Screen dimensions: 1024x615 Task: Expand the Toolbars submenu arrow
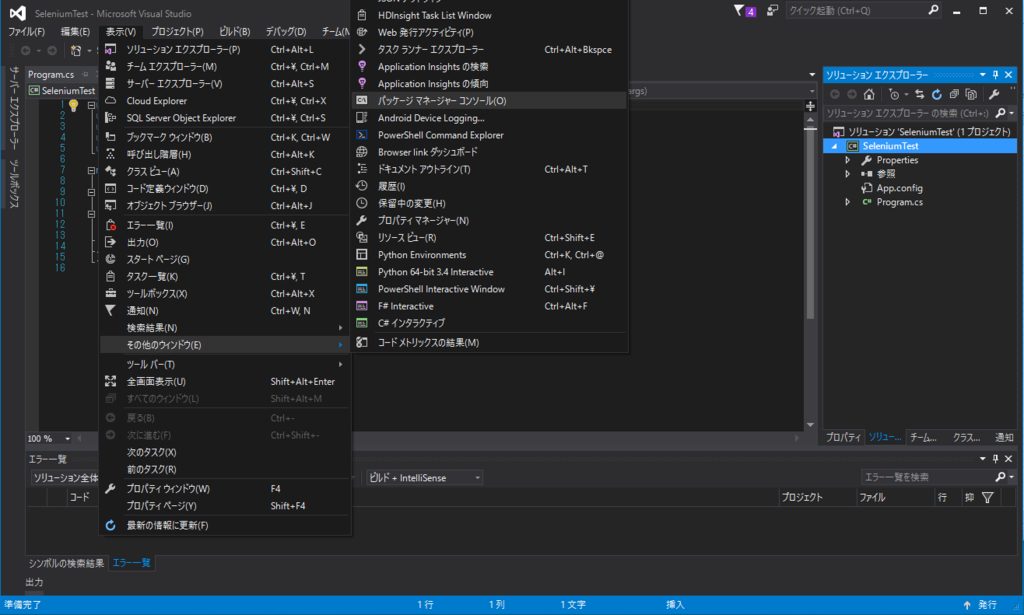pyautogui.click(x=340, y=364)
